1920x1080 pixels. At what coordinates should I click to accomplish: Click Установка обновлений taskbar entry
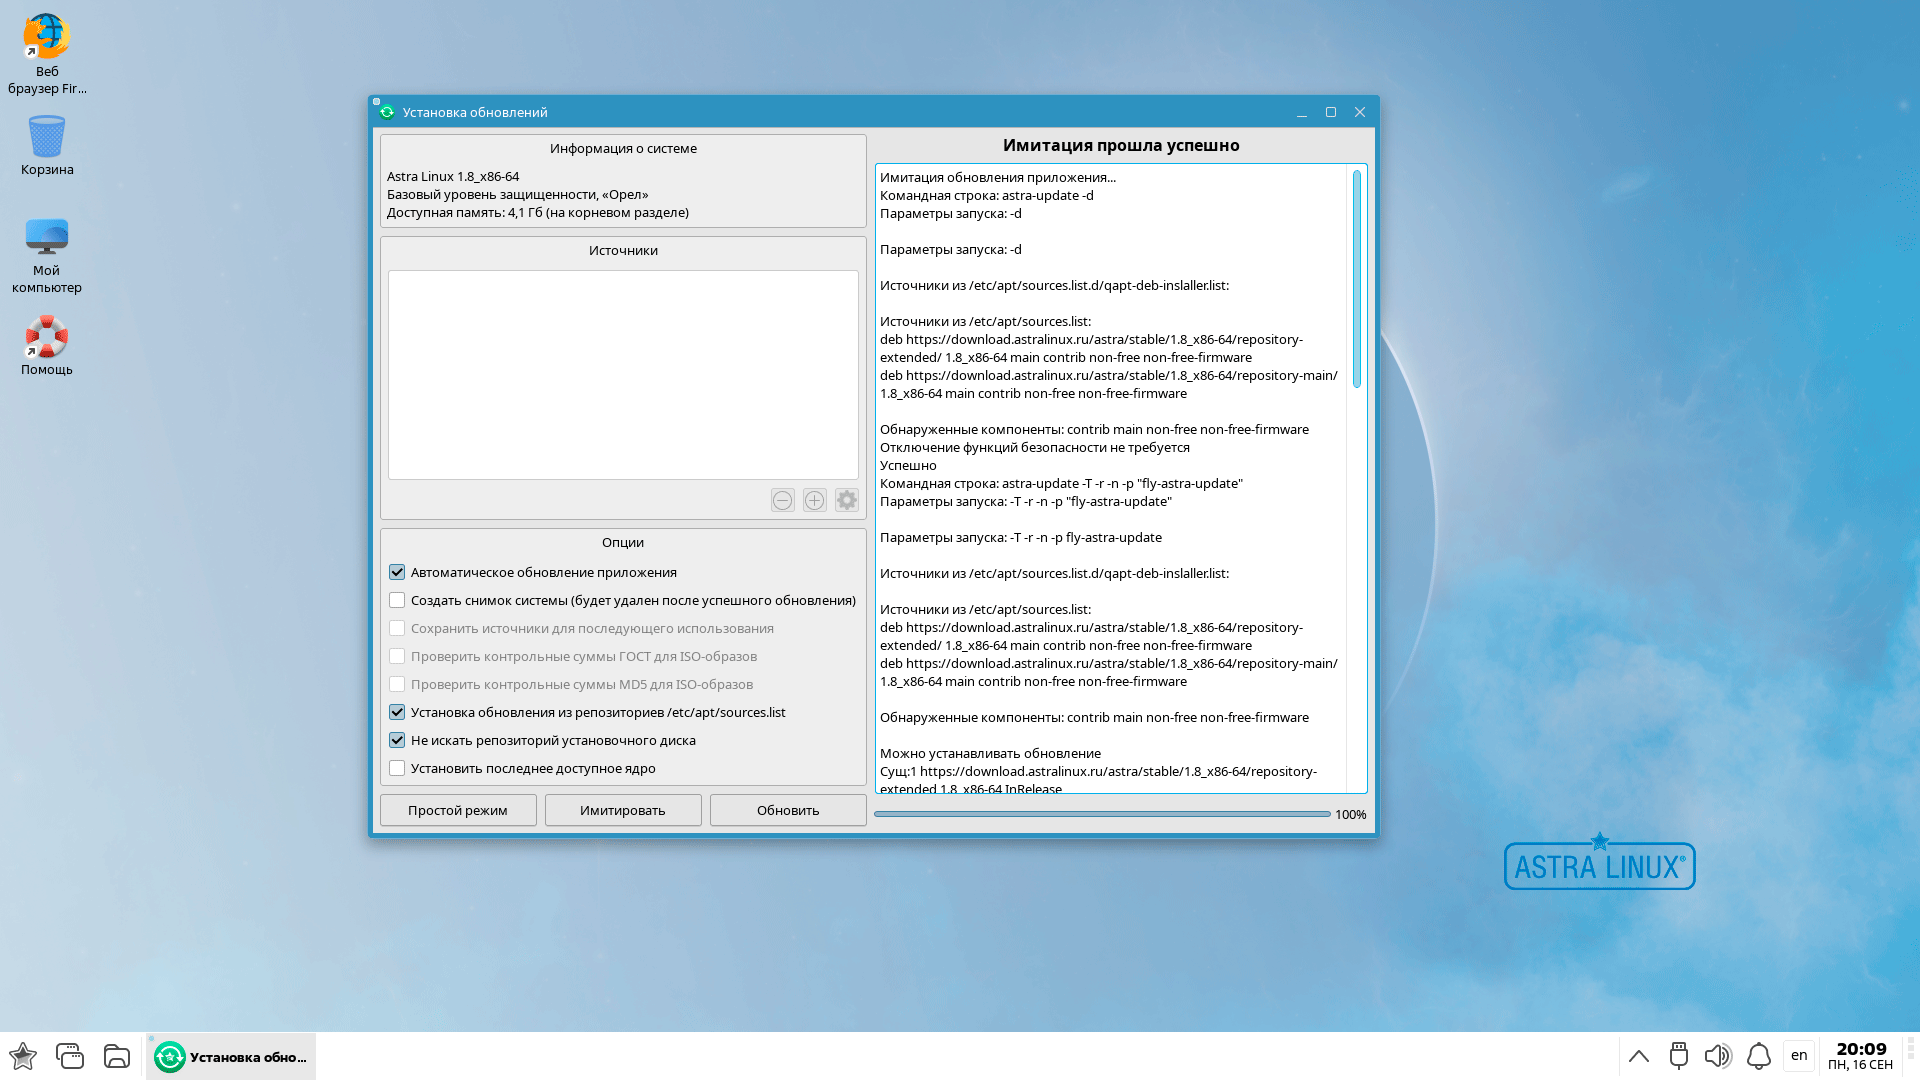click(x=231, y=1056)
